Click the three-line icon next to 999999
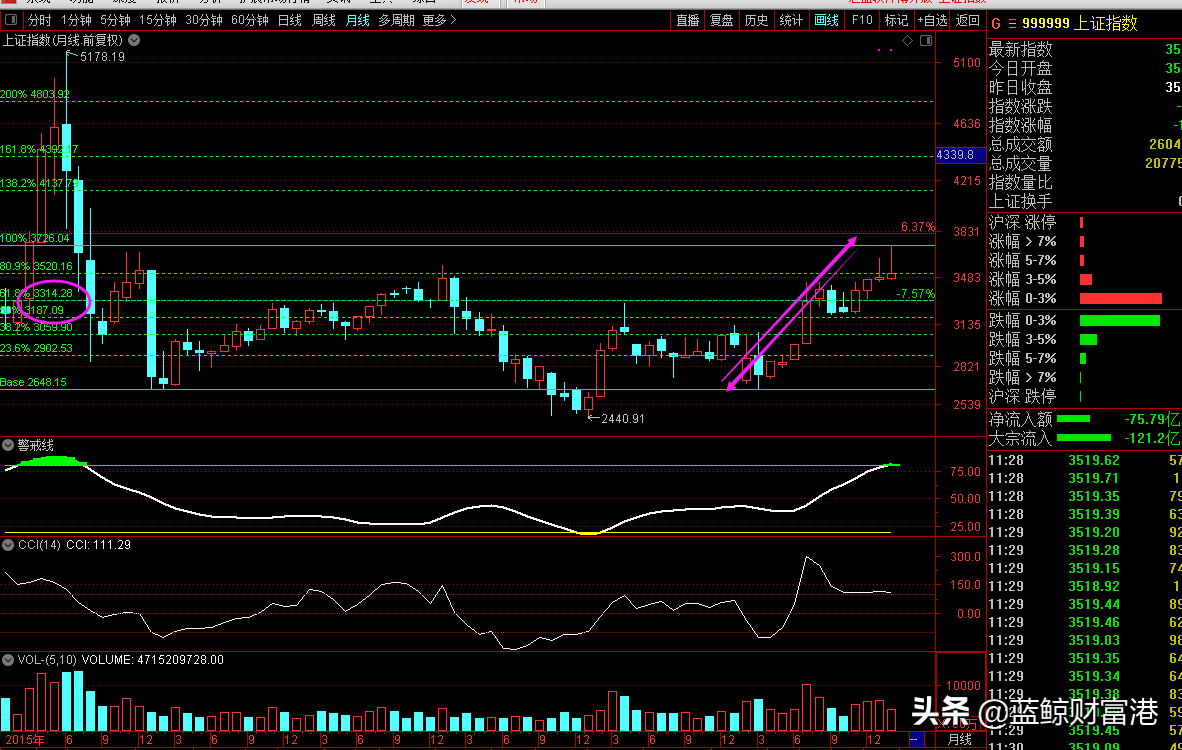Image resolution: width=1182 pixels, height=750 pixels. click(1012, 23)
